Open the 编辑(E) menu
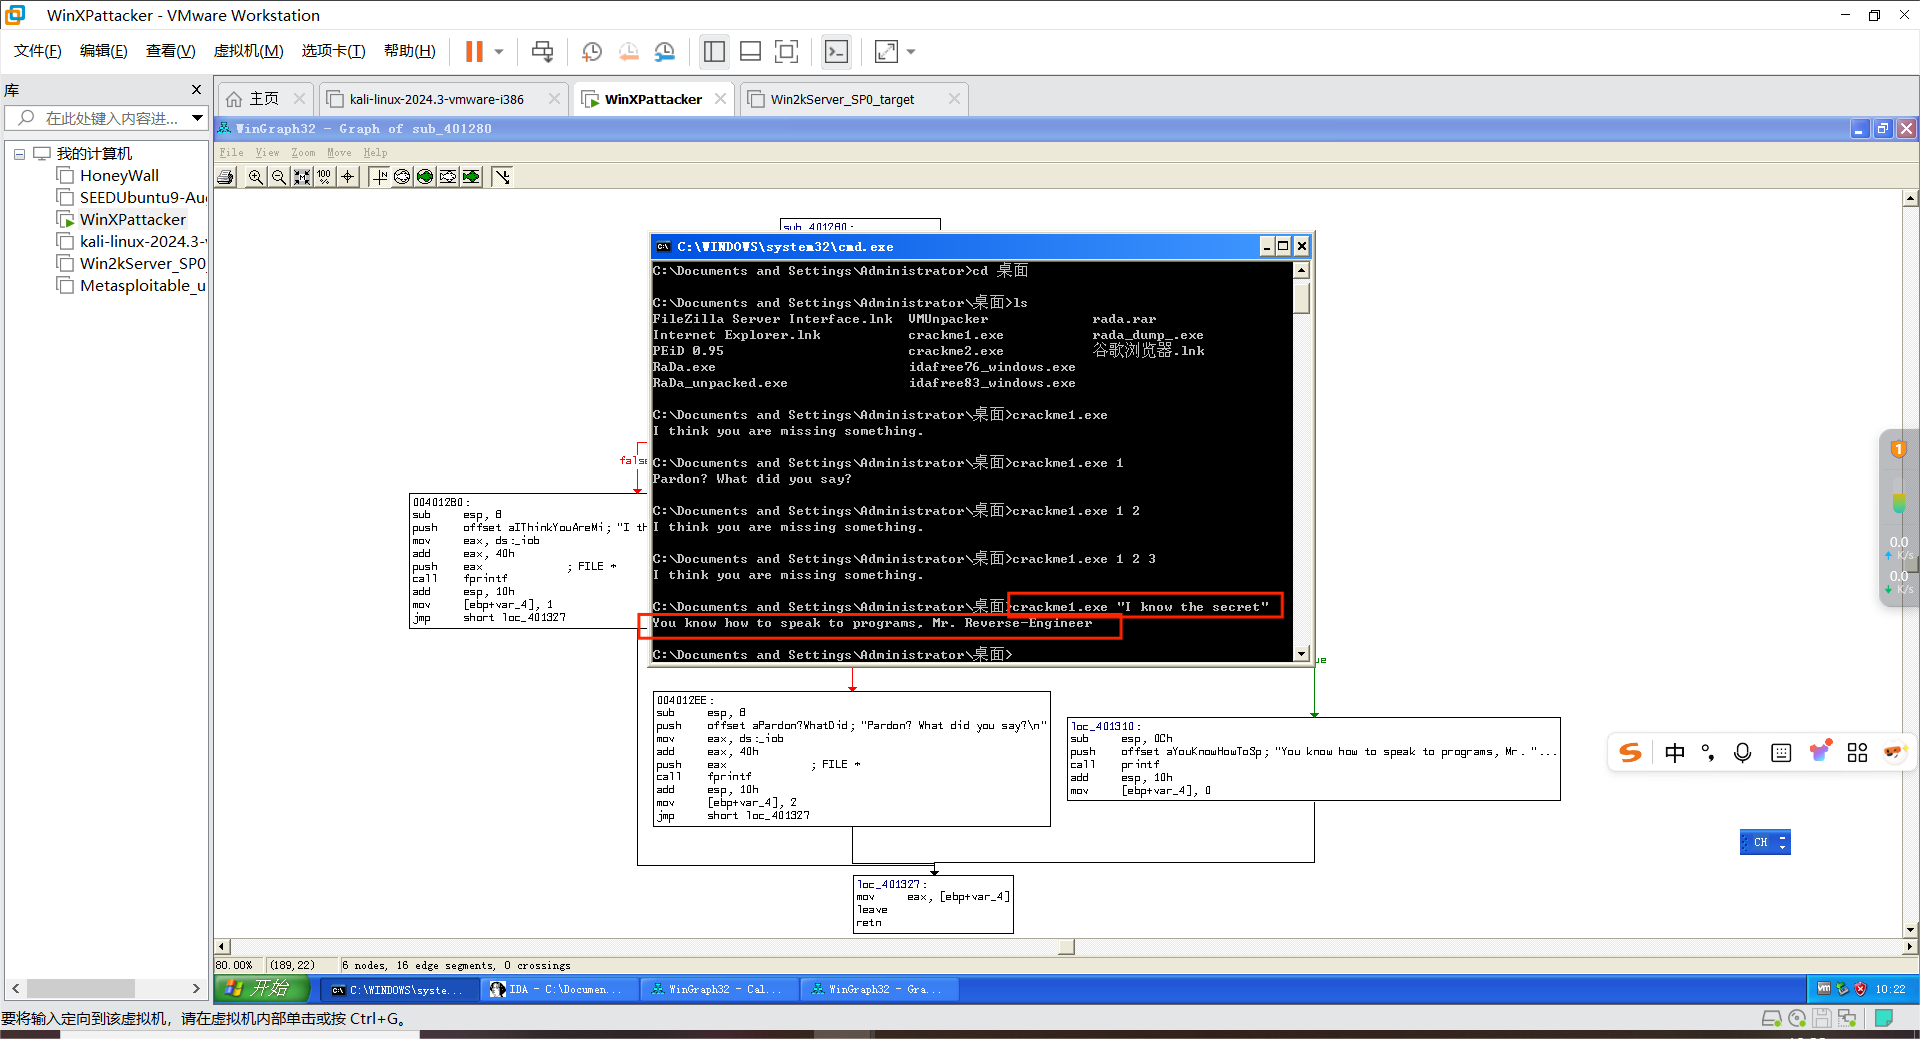1920x1039 pixels. [104, 51]
